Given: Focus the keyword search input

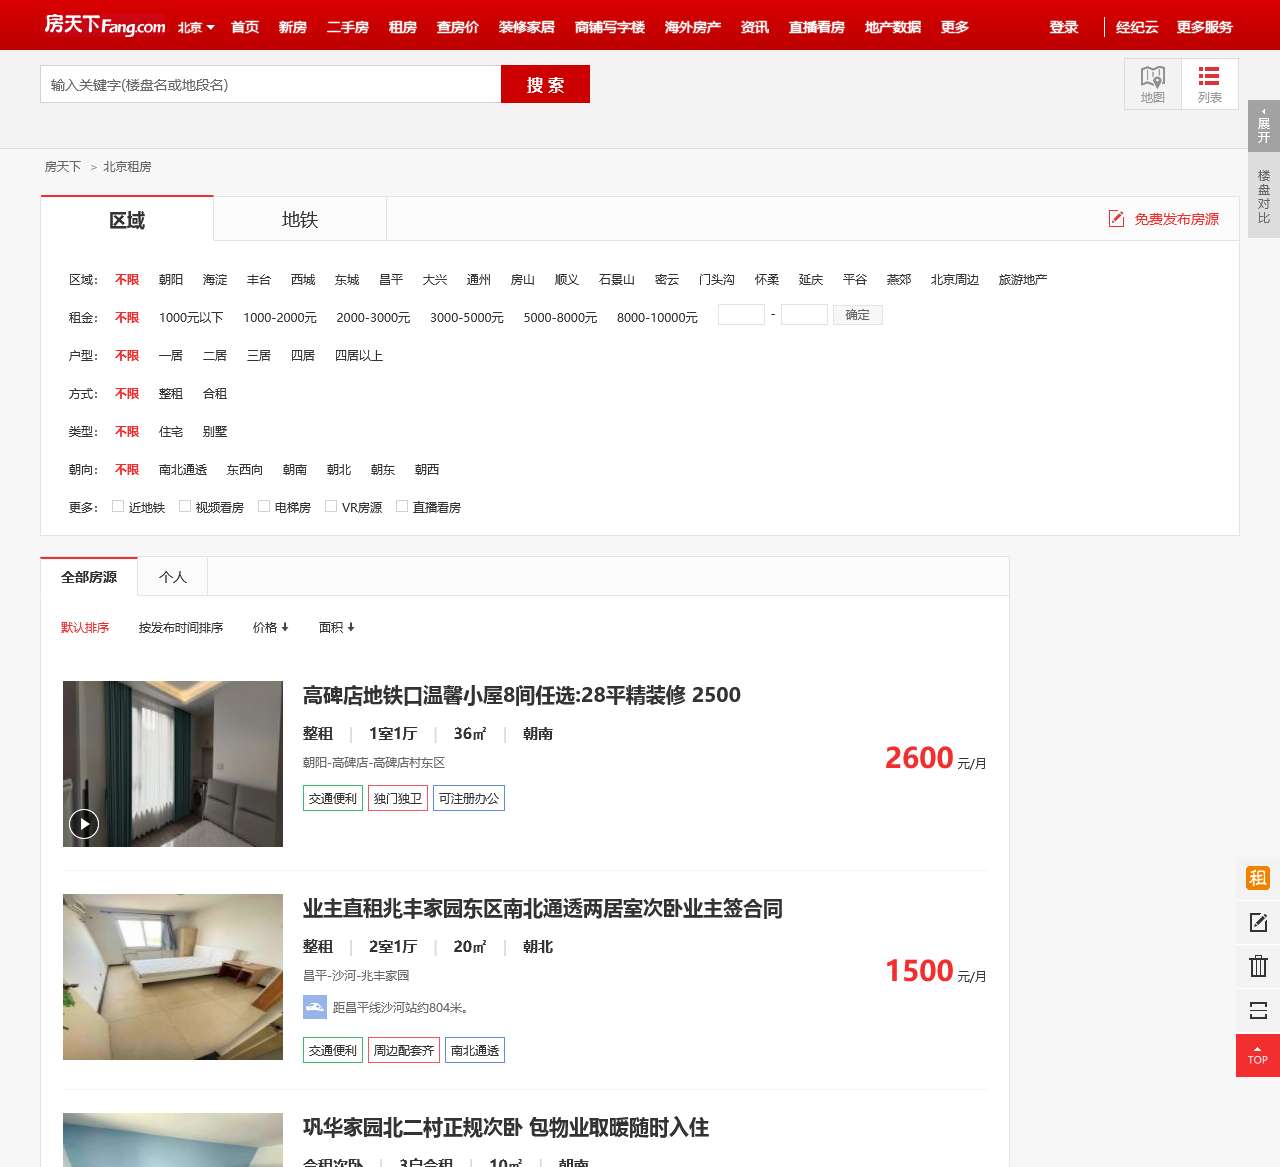Looking at the screenshot, I should 271,84.
